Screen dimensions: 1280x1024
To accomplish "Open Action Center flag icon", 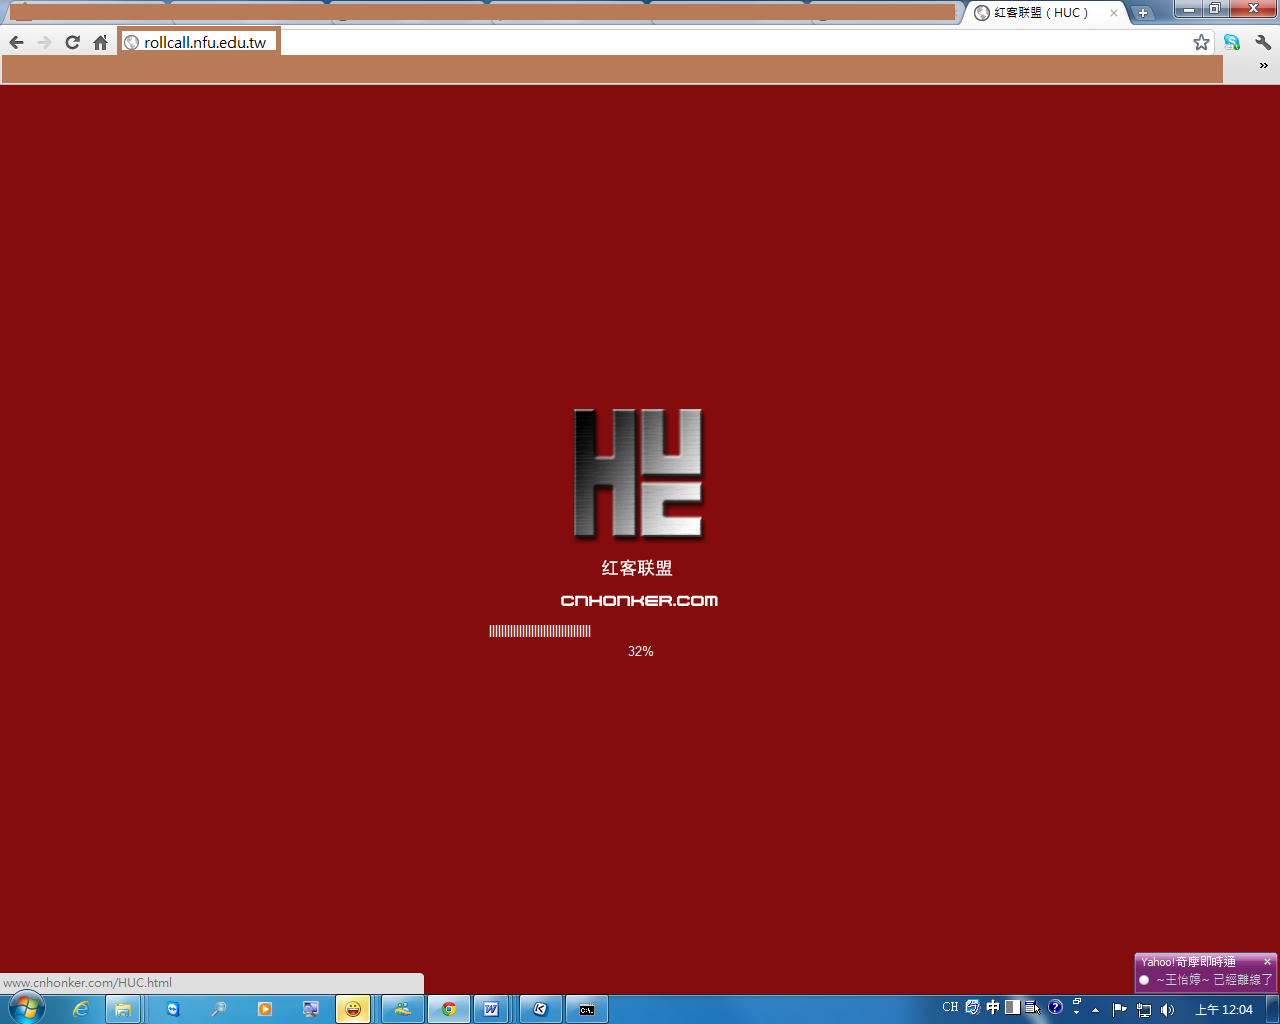I will coord(1120,1009).
